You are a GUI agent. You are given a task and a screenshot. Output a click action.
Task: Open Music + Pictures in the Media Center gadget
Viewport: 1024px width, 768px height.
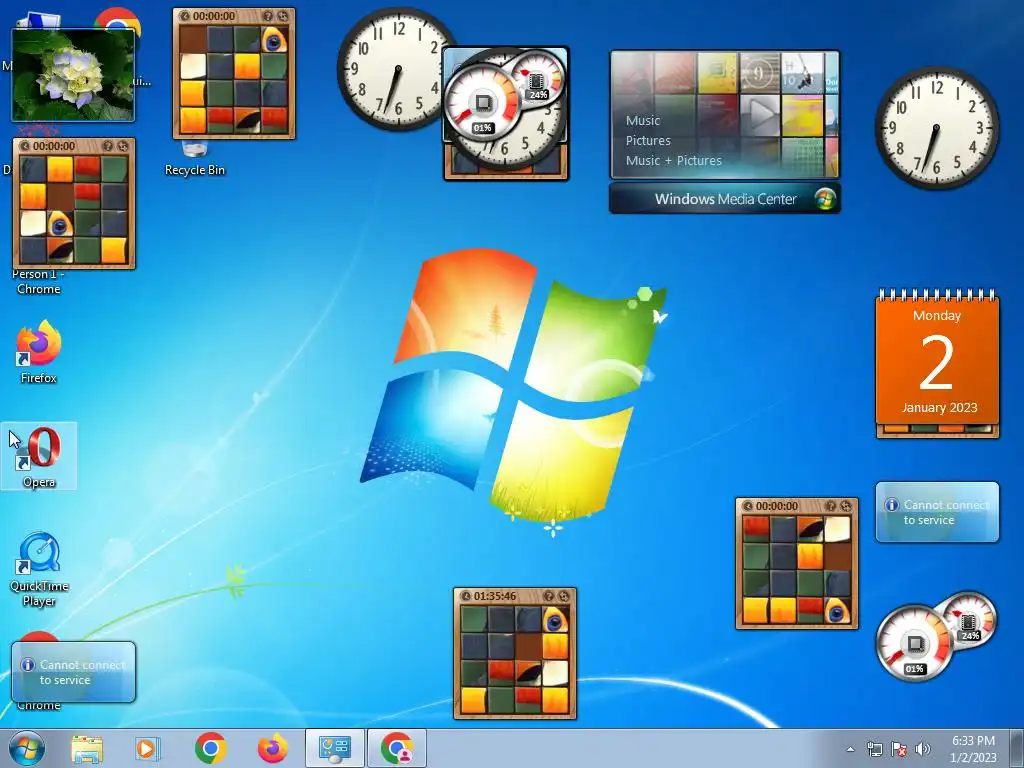tap(673, 161)
